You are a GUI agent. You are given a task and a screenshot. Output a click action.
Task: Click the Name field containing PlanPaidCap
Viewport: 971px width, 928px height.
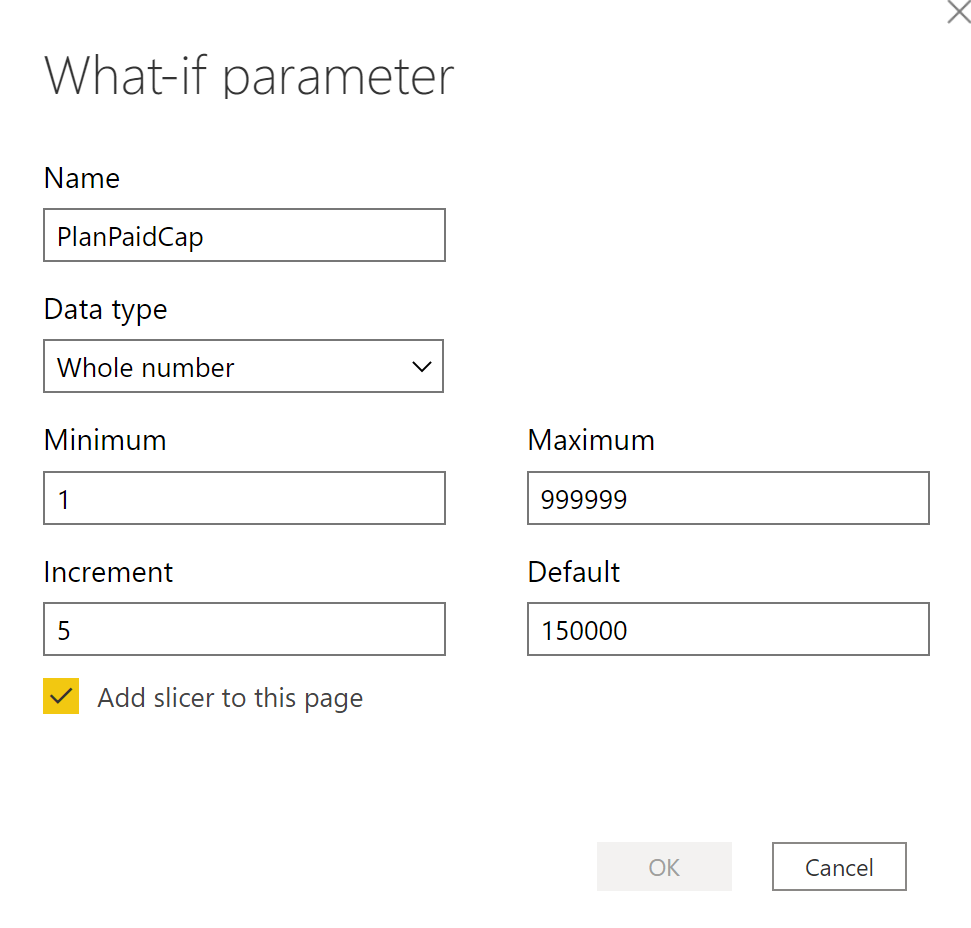pos(244,235)
